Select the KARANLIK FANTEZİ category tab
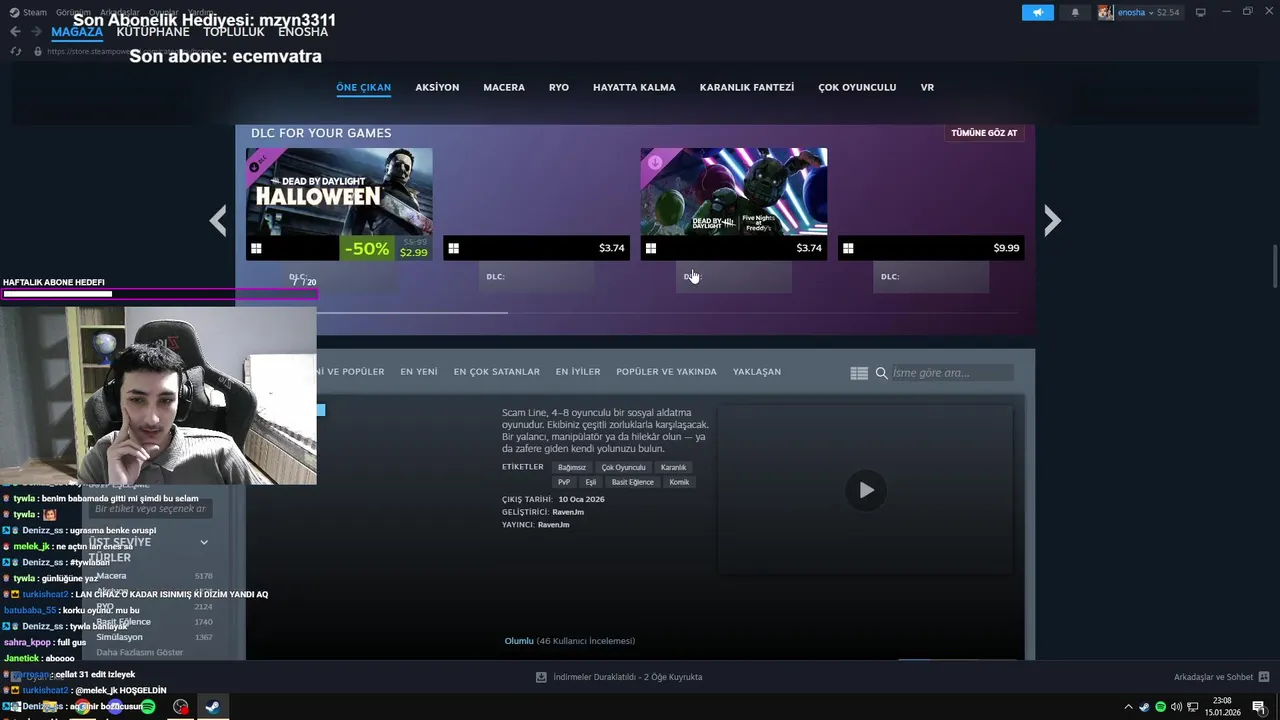The image size is (1280, 720). pos(747,87)
